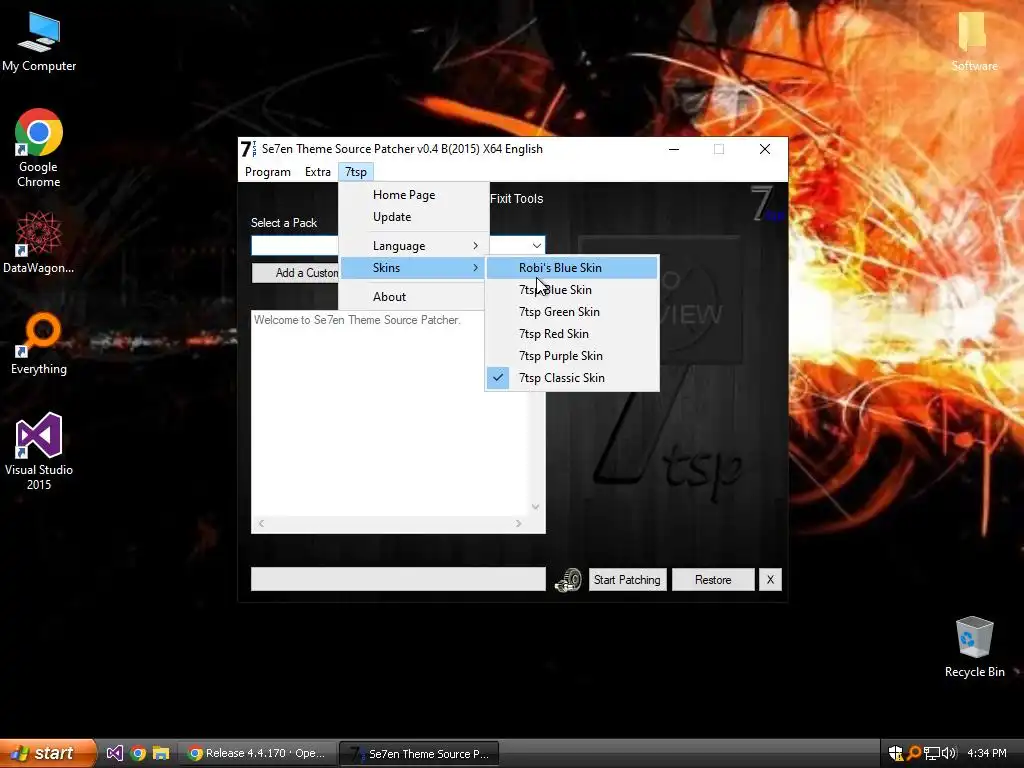Launch Chrome from the quick launch bar
Image resolution: width=1024 pixels, height=768 pixels.
(x=138, y=753)
